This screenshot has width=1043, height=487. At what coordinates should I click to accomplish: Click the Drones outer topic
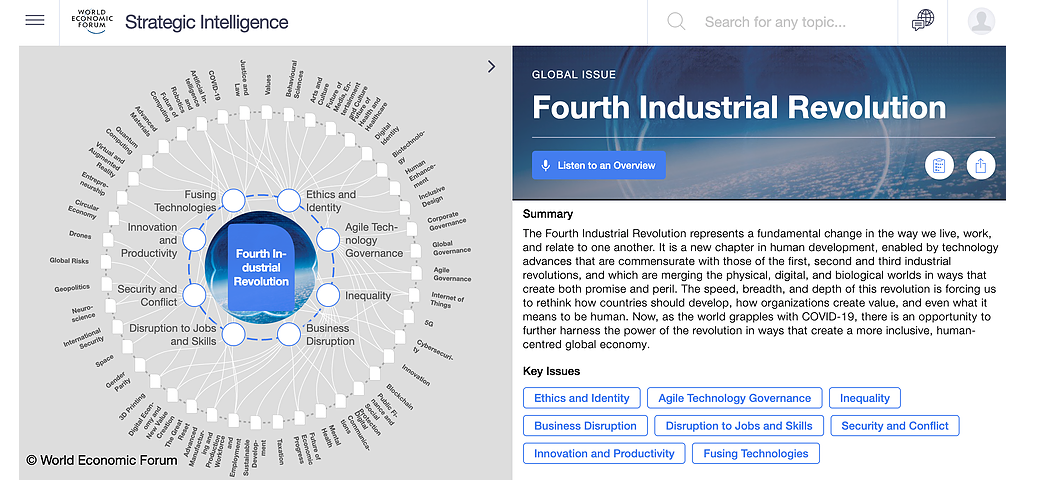point(80,234)
